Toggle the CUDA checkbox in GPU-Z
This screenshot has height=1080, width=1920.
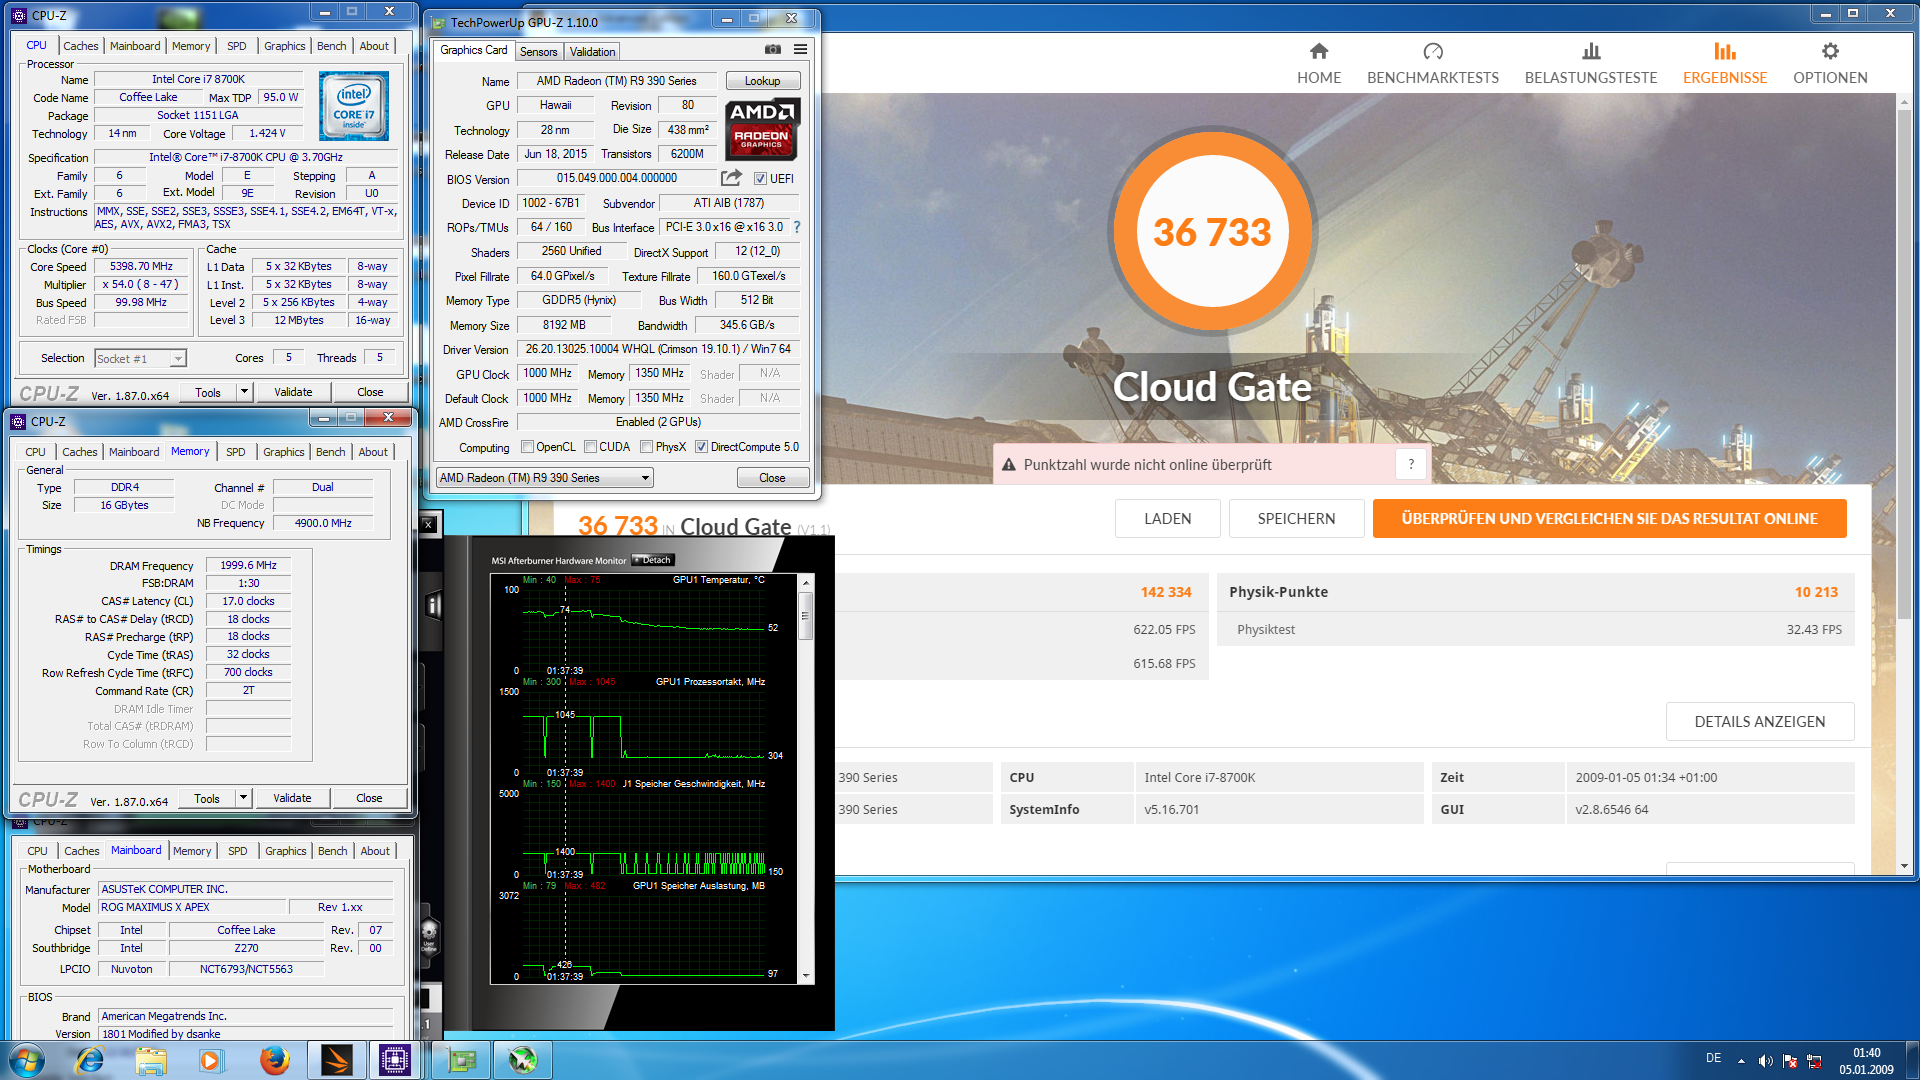[x=590, y=447]
